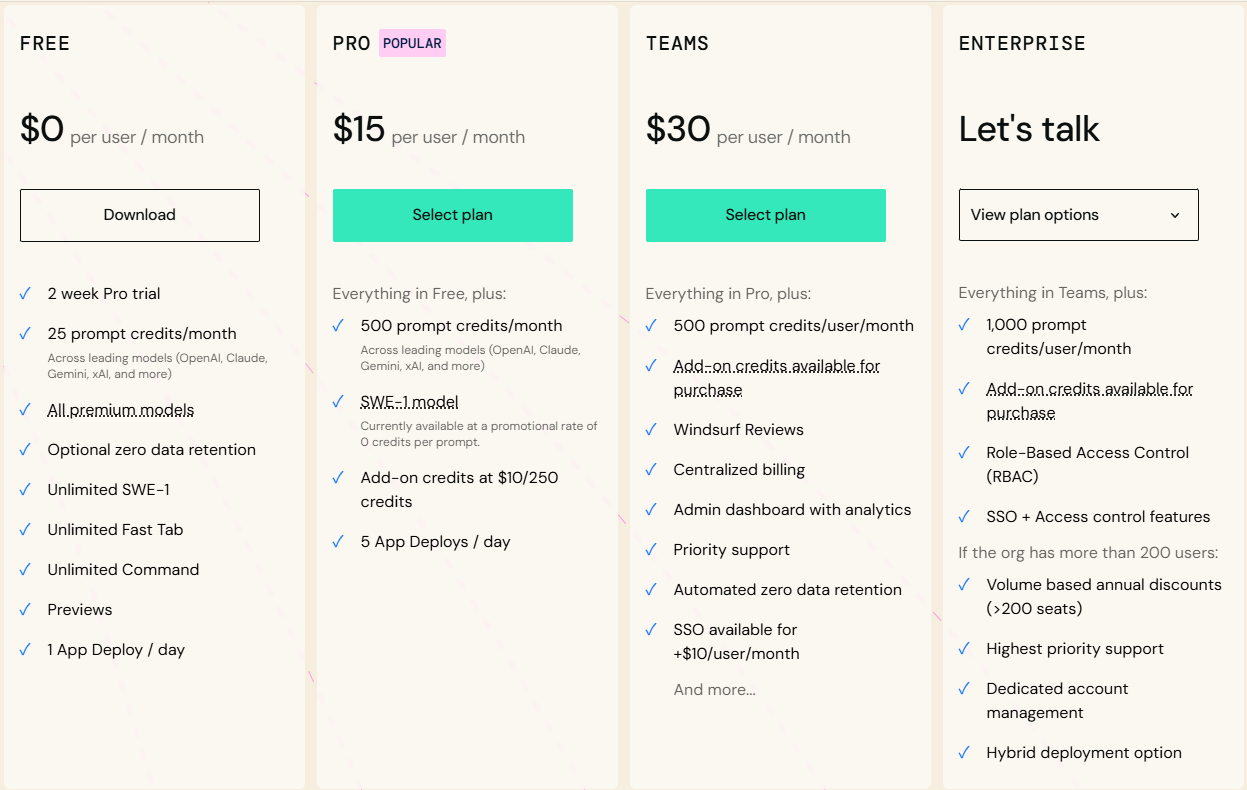The image size is (1247, 790).
Task: Click checkmark icon beside SWE-1 model
Action: 338,402
